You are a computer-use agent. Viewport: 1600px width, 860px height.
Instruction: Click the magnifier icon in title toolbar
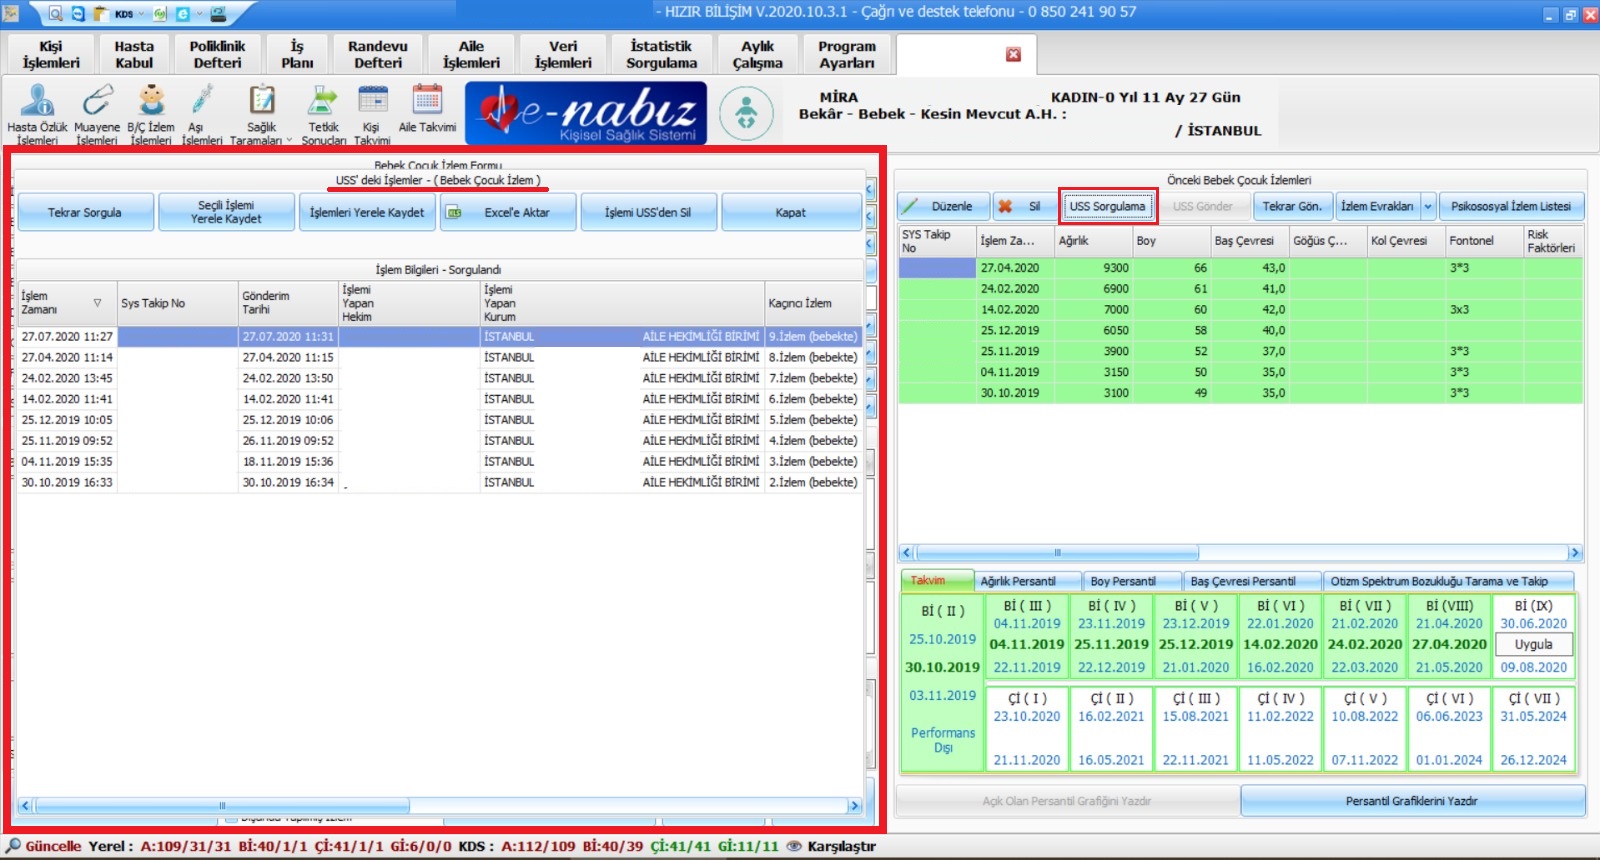[55, 14]
